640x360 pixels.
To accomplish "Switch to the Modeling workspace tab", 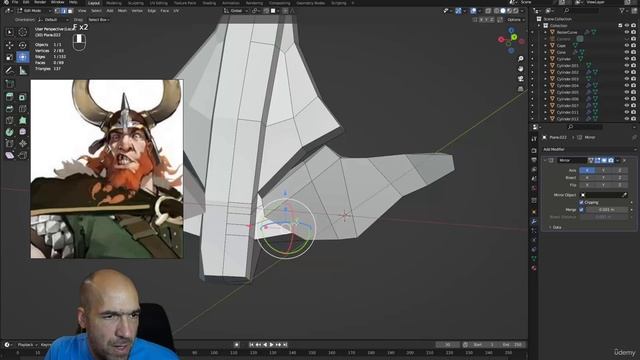I will click(113, 3).
